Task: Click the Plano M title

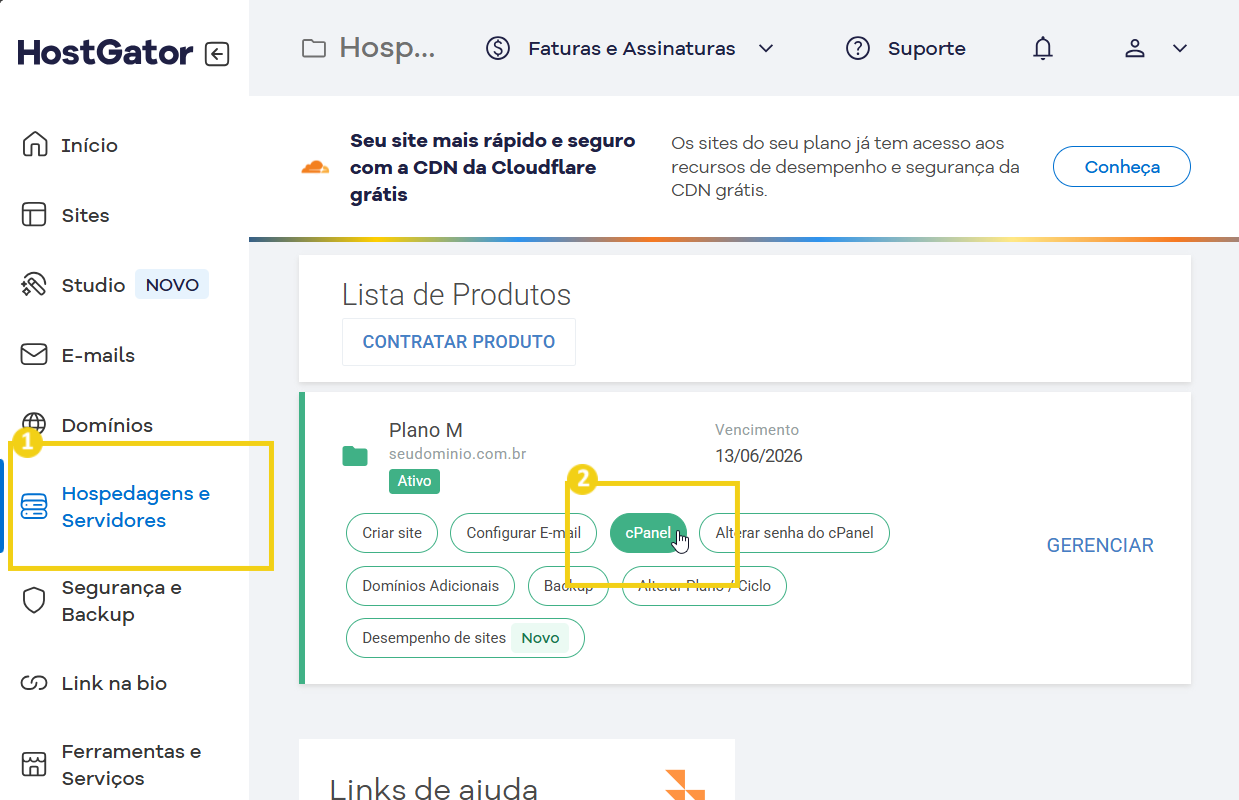Action: pos(426,430)
